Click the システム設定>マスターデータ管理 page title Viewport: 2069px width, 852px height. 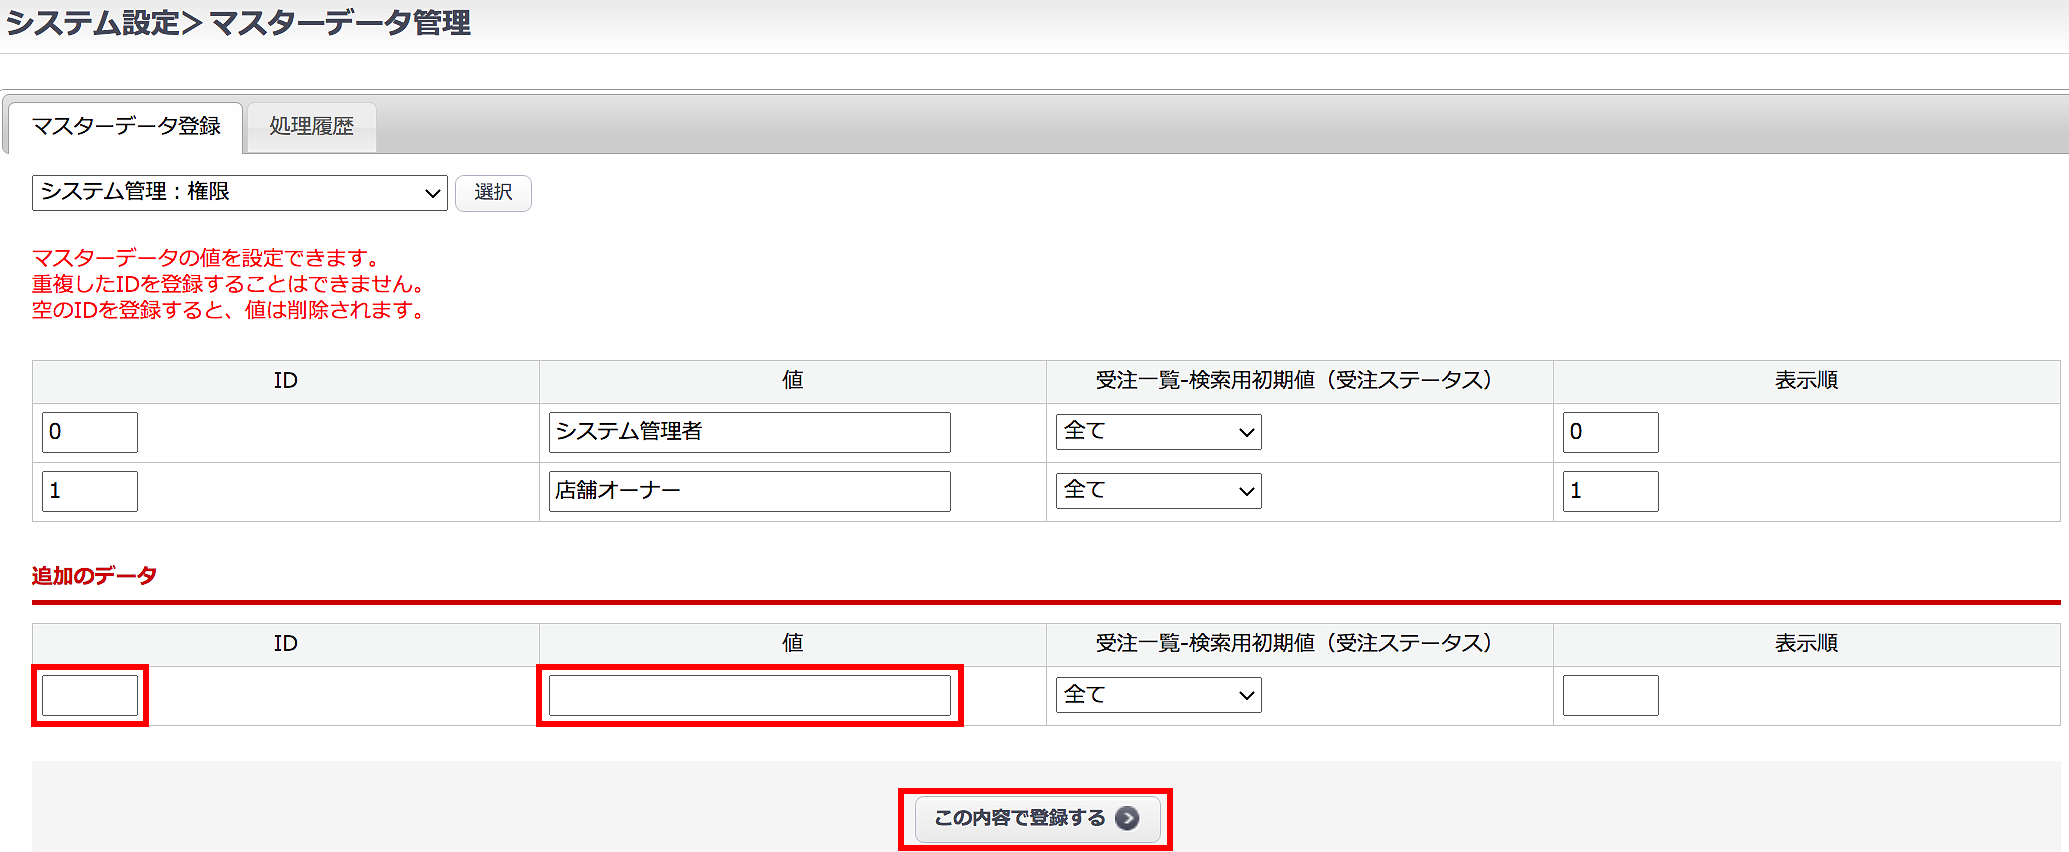(x=238, y=23)
